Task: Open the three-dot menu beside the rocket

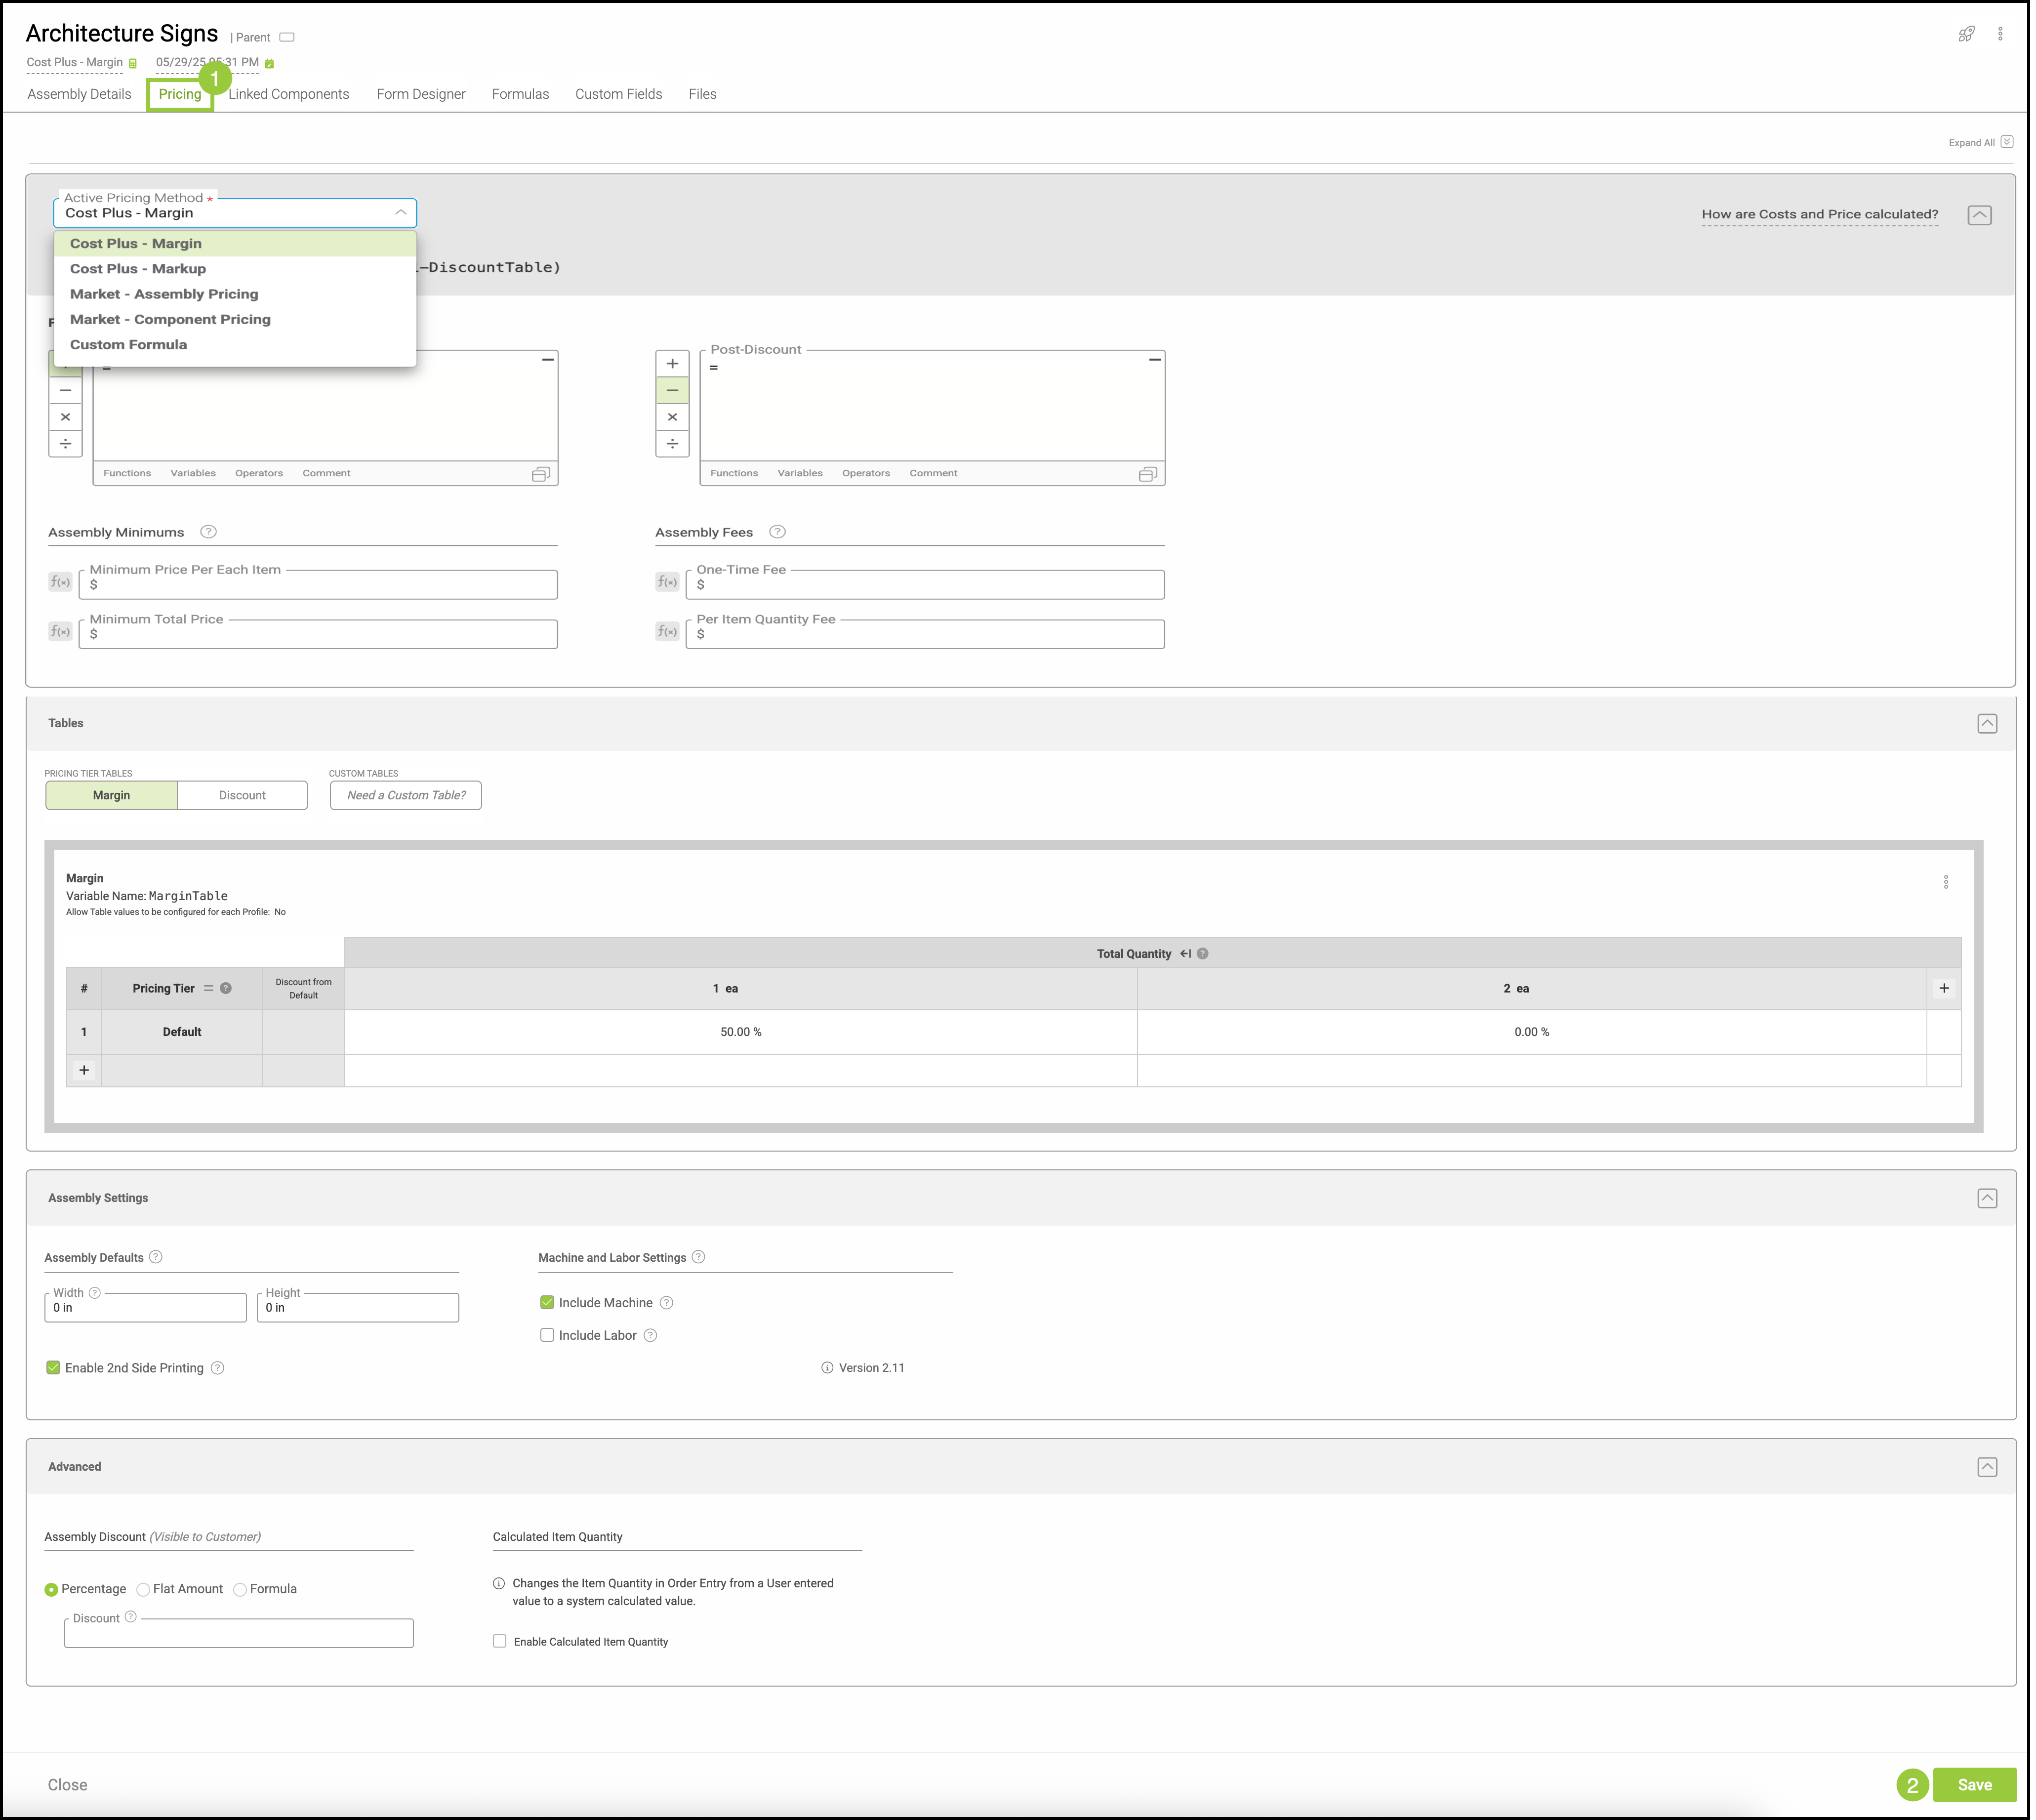Action: pos(2000,34)
